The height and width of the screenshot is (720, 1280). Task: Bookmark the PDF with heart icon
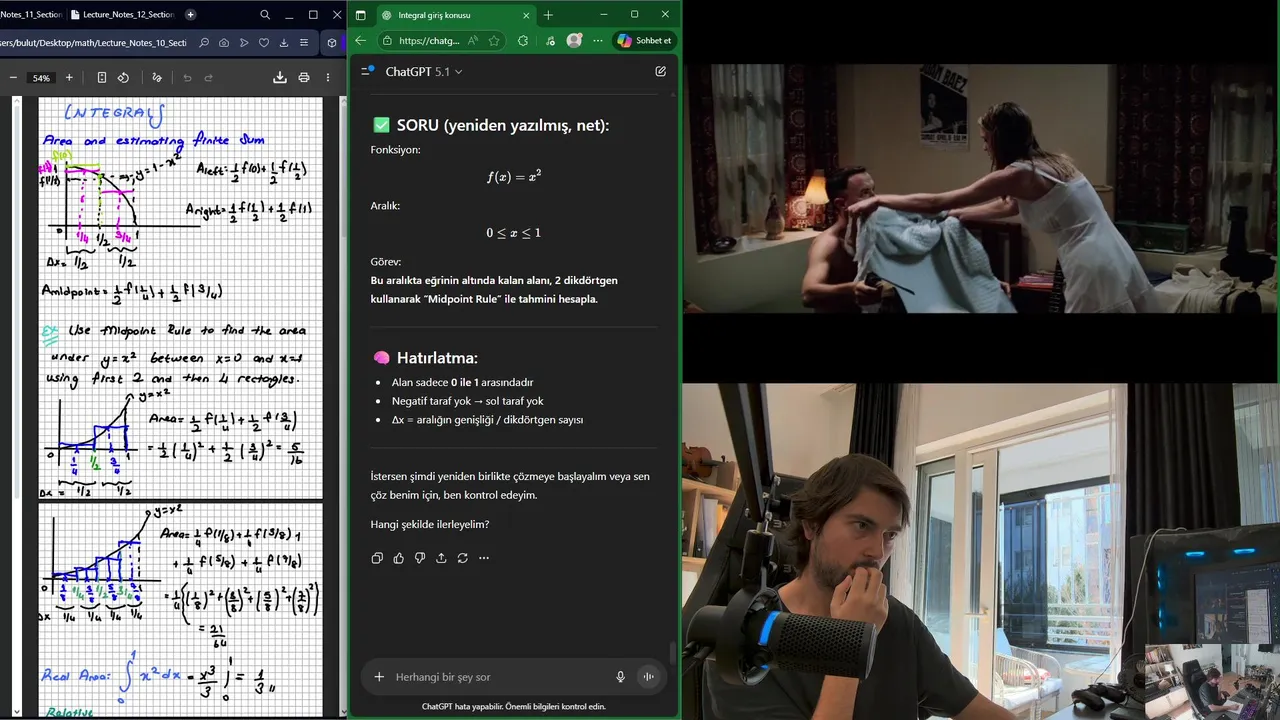point(264,43)
